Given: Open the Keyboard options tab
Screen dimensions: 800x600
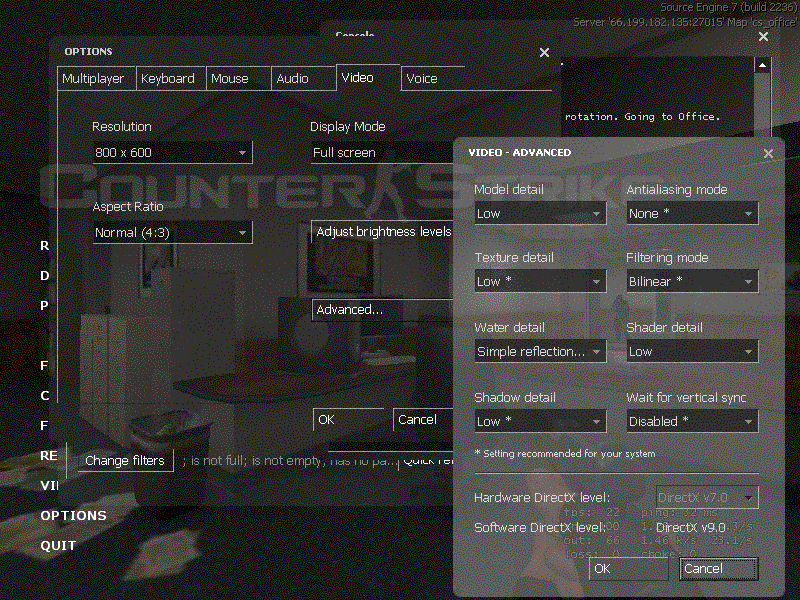Looking at the screenshot, I should click(x=171, y=79).
